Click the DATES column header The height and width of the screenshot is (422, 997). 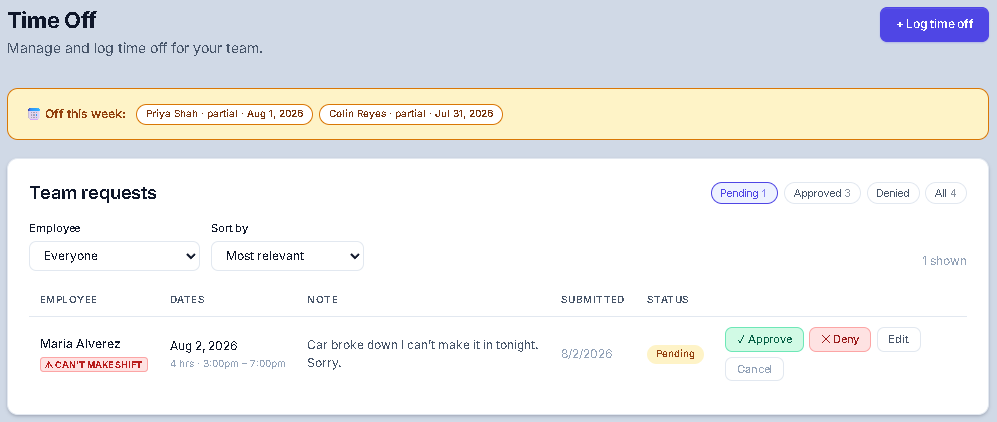click(x=188, y=299)
